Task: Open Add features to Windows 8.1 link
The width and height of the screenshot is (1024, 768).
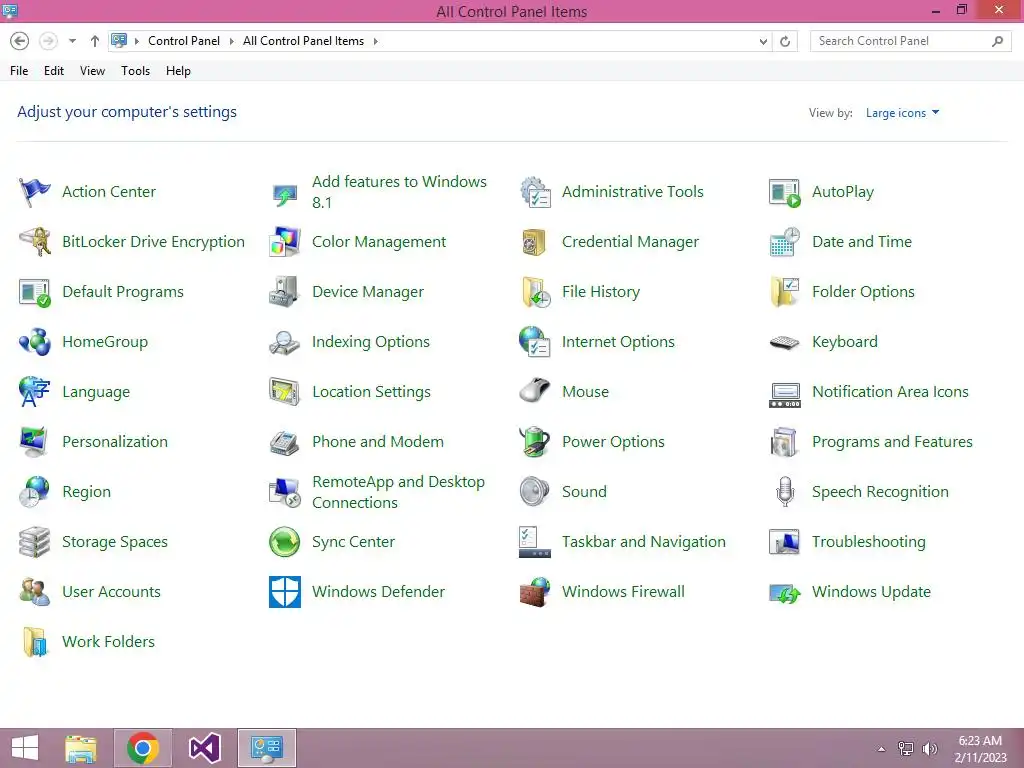Action: tap(399, 192)
